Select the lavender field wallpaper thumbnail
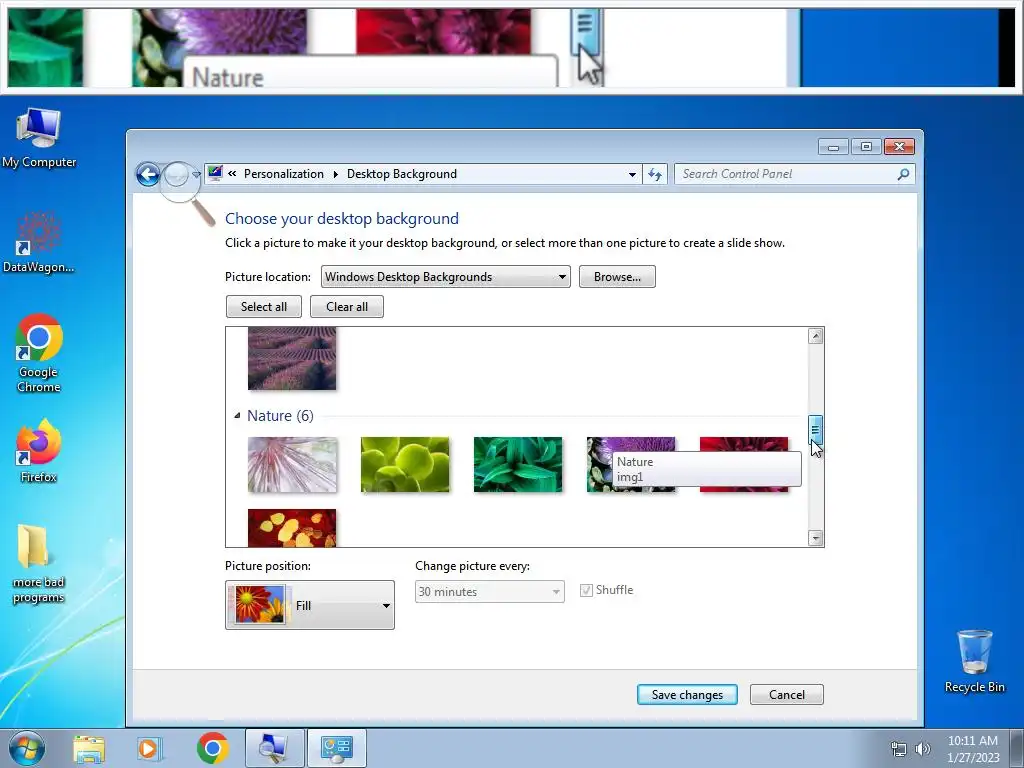This screenshot has height=768, width=1024. pyautogui.click(x=292, y=359)
